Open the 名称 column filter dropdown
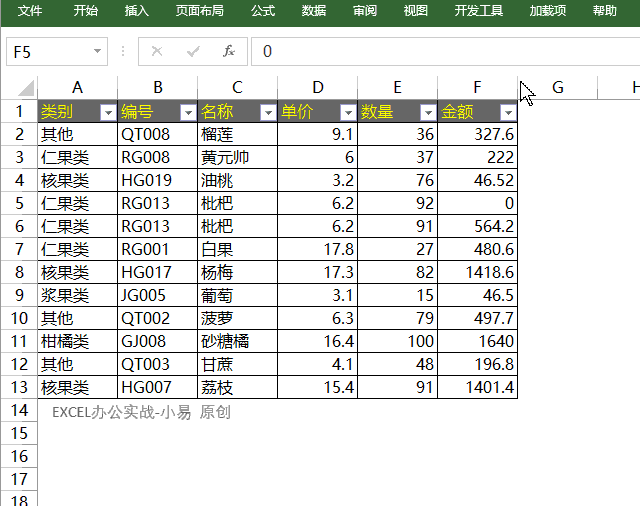Viewport: 640px width, 506px height. [x=268, y=112]
